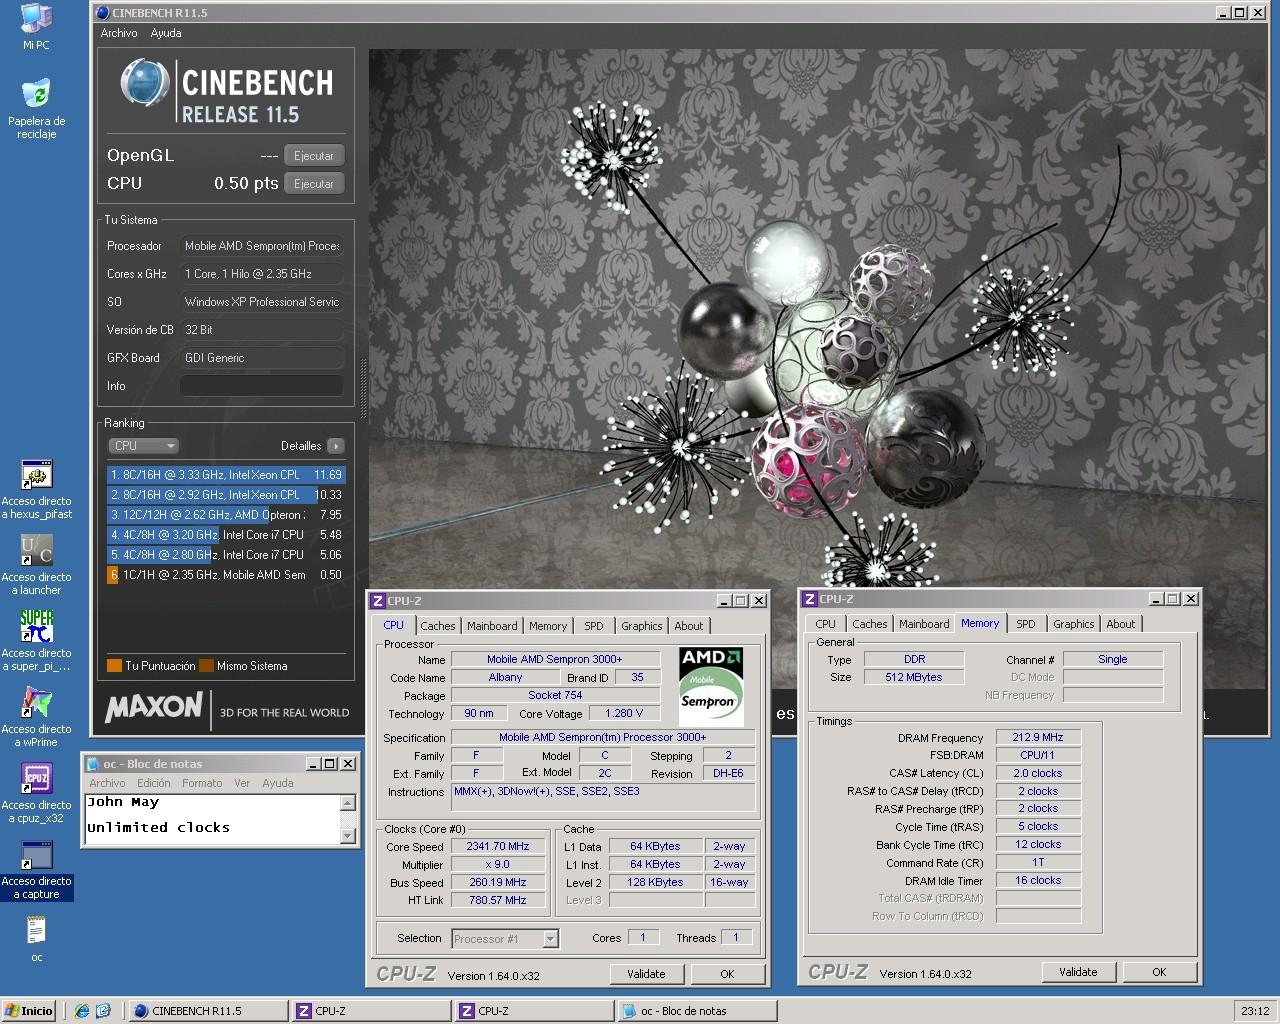1280x1024 pixels.
Task: Open Notepad Edición menu
Action: 154,783
